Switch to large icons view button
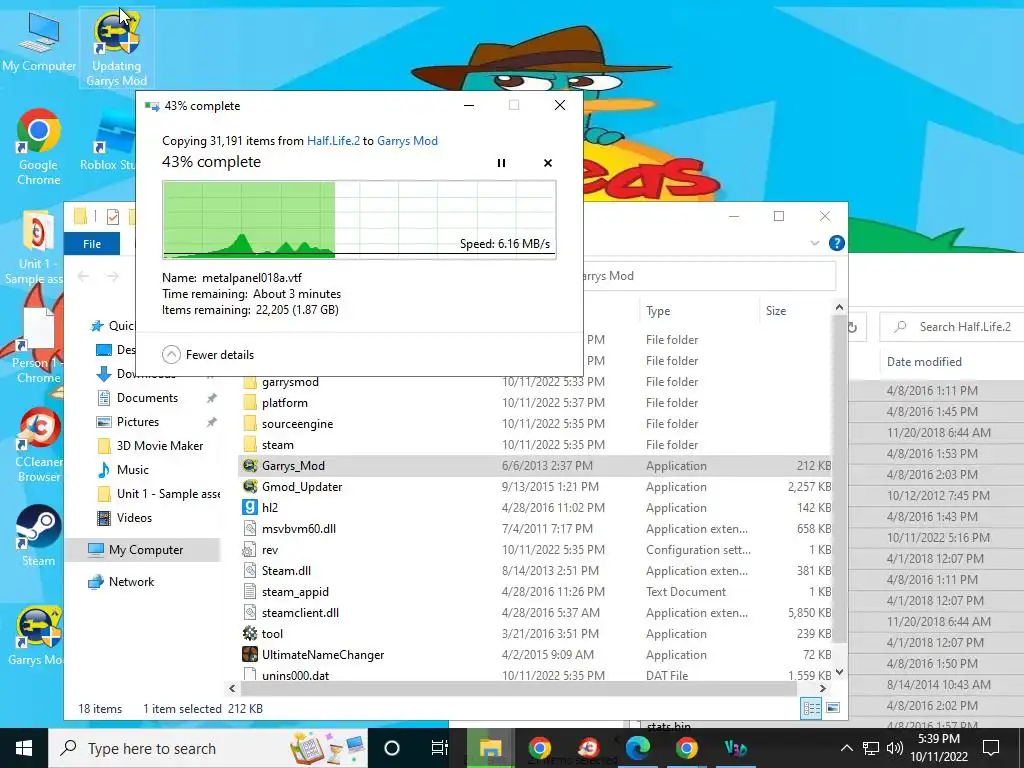The image size is (1024, 768). click(x=833, y=708)
